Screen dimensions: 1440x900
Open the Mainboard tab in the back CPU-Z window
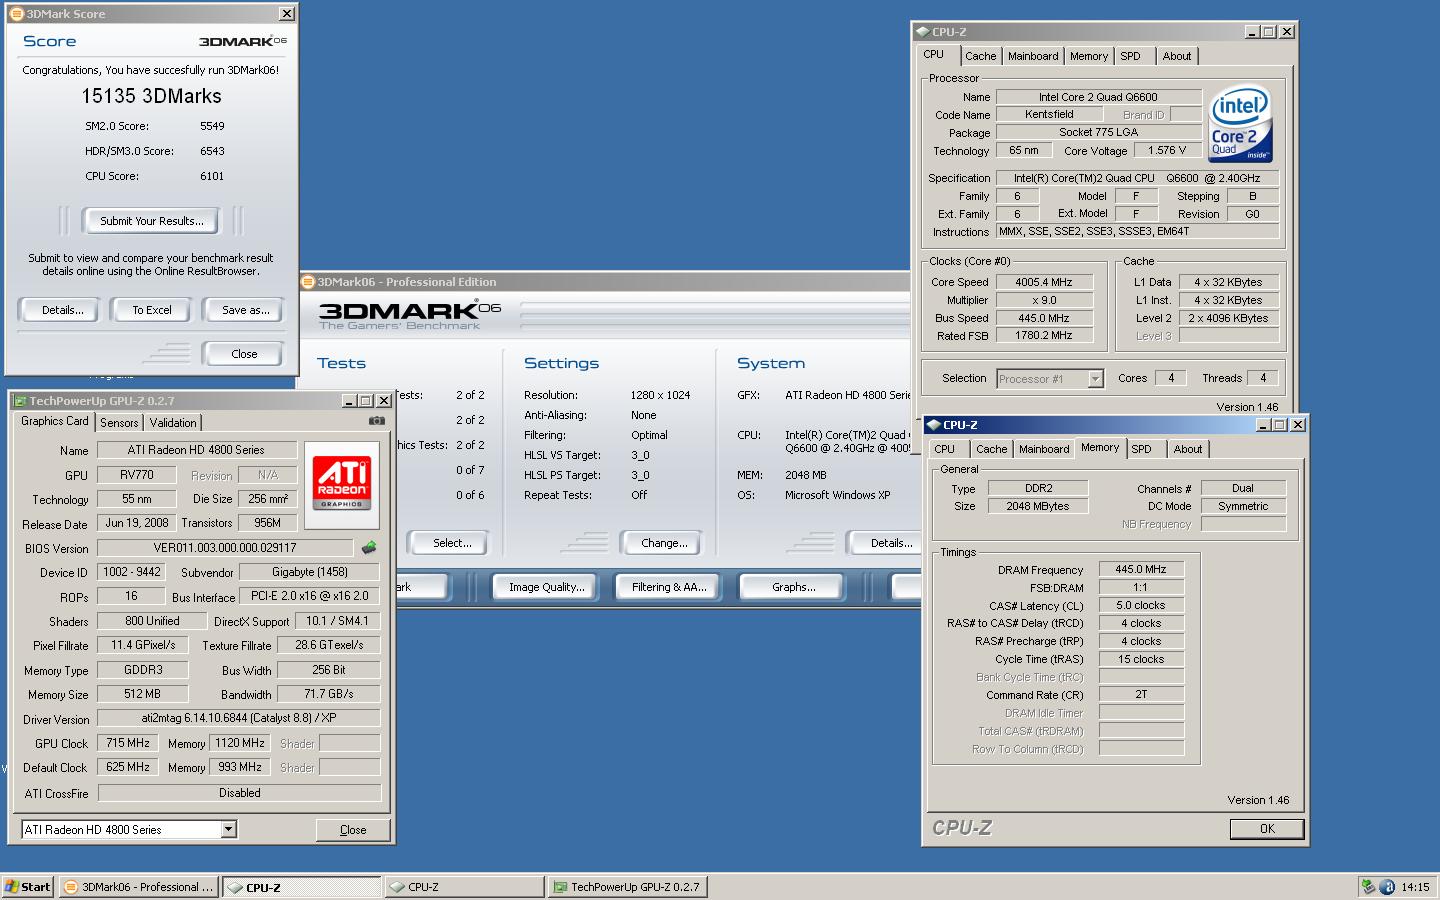pyautogui.click(x=1033, y=56)
